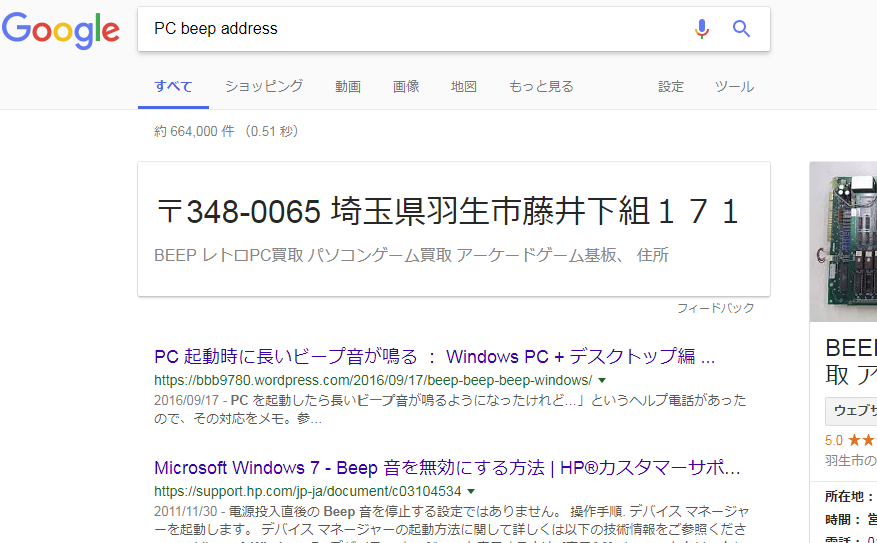Screen dimensions: 877x543
Task: Start voice search with the microphone icon
Action: [701, 29]
